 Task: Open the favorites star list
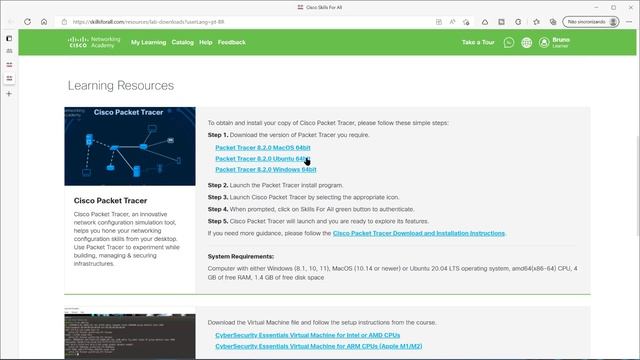tap(536, 22)
